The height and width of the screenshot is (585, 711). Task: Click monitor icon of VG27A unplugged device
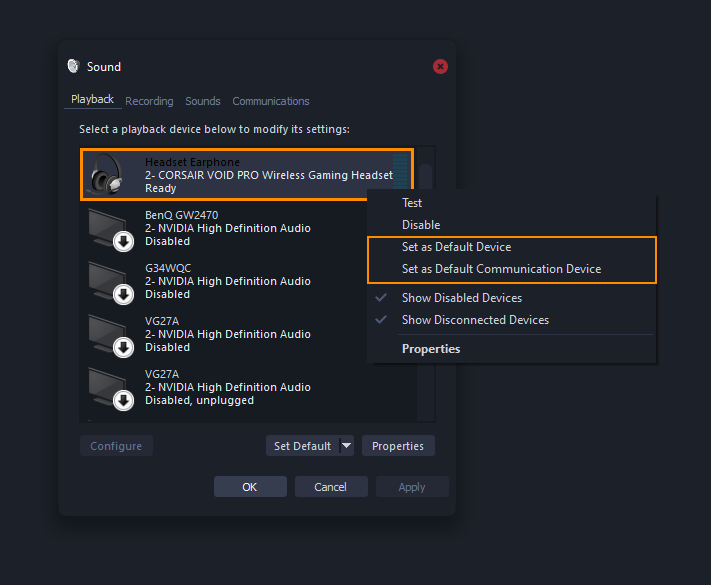111,388
